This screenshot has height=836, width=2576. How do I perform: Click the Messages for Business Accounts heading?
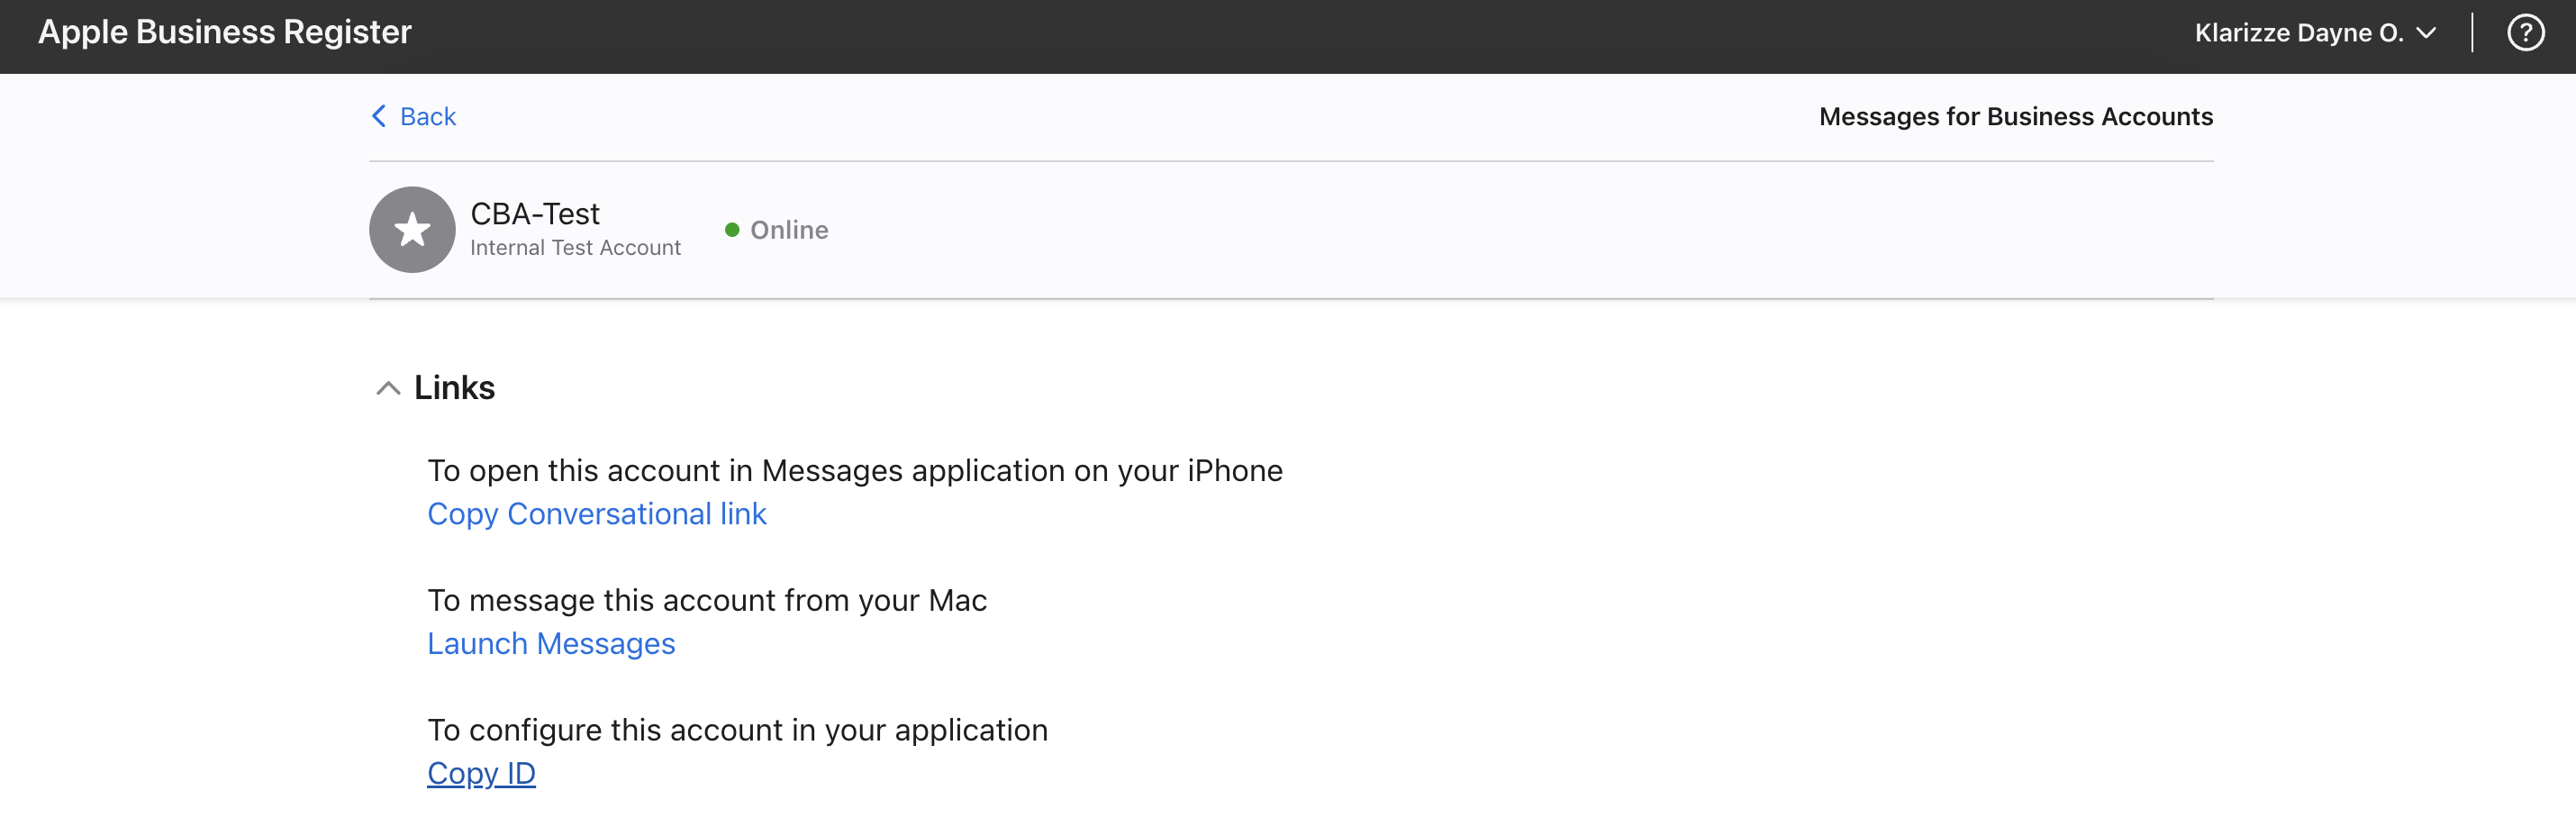2015,117
